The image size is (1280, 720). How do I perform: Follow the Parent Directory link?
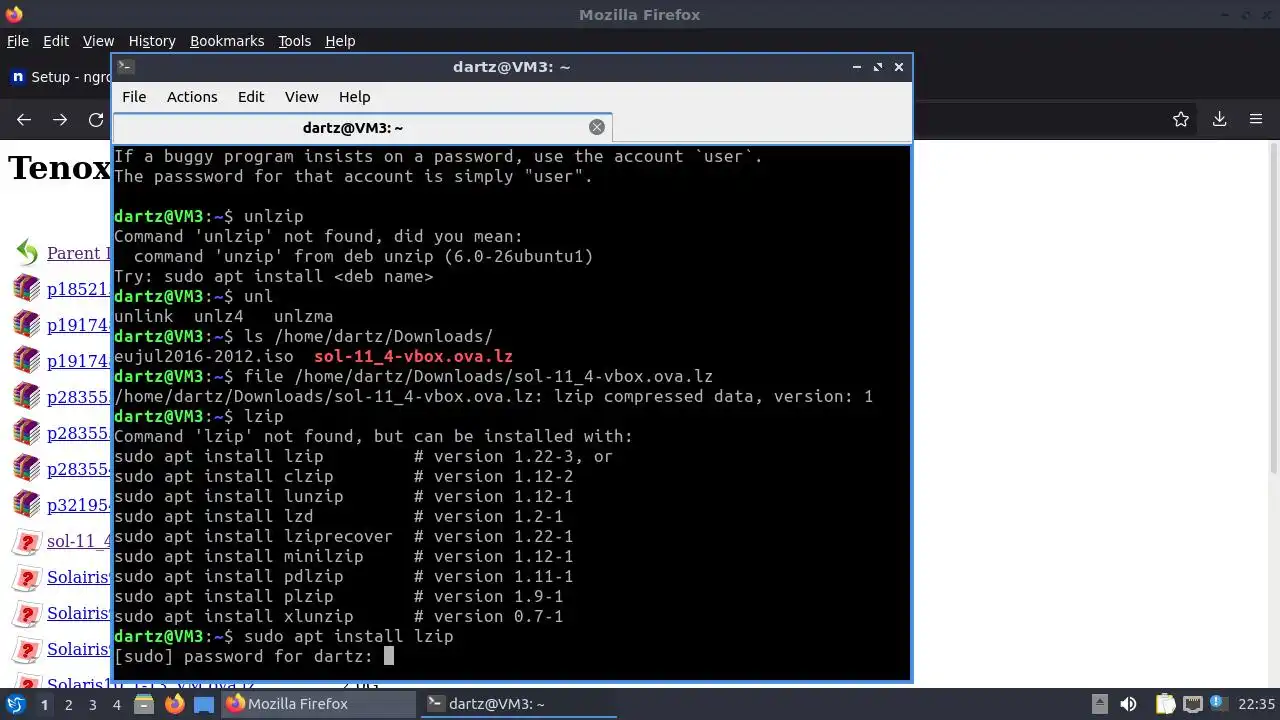coord(78,253)
